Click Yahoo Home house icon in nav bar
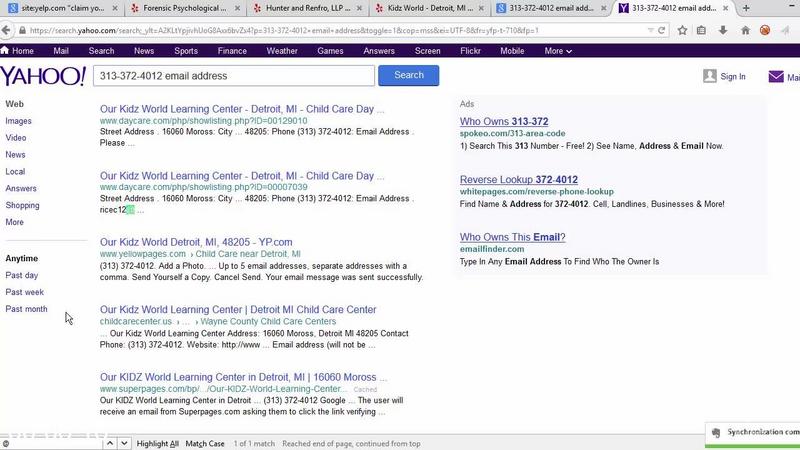The width and height of the screenshot is (800, 450). pyautogui.click(x=5, y=50)
